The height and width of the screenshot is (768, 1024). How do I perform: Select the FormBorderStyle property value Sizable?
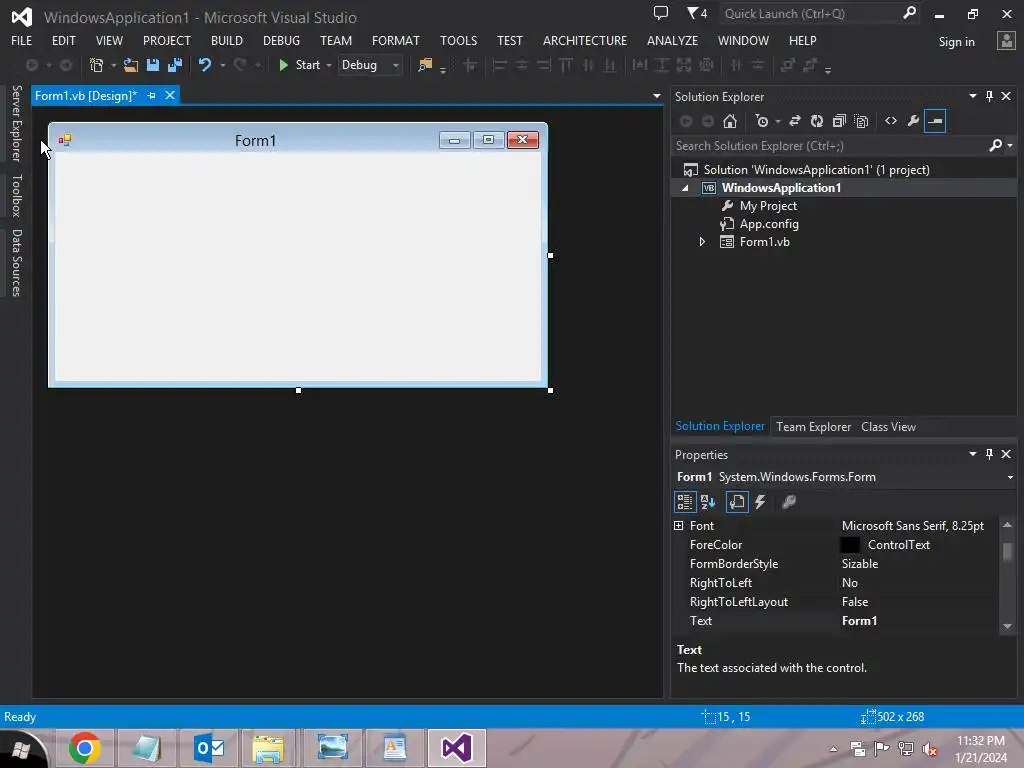tap(859, 564)
